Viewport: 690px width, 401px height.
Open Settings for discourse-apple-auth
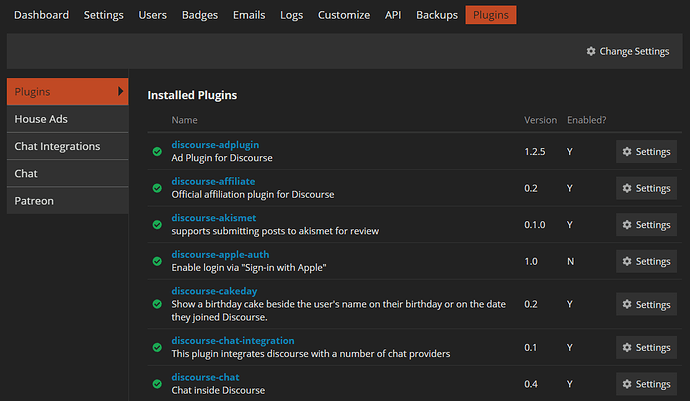(646, 261)
